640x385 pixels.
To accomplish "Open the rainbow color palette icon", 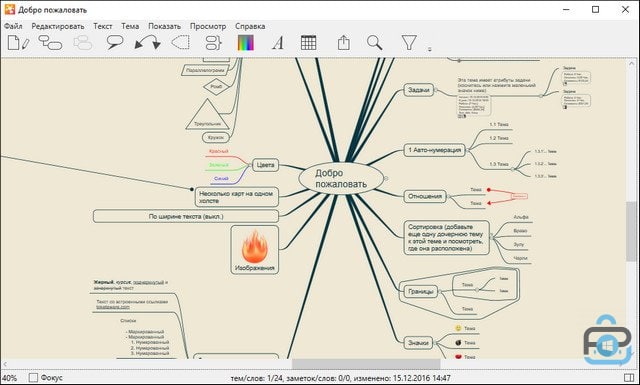I will (246, 42).
